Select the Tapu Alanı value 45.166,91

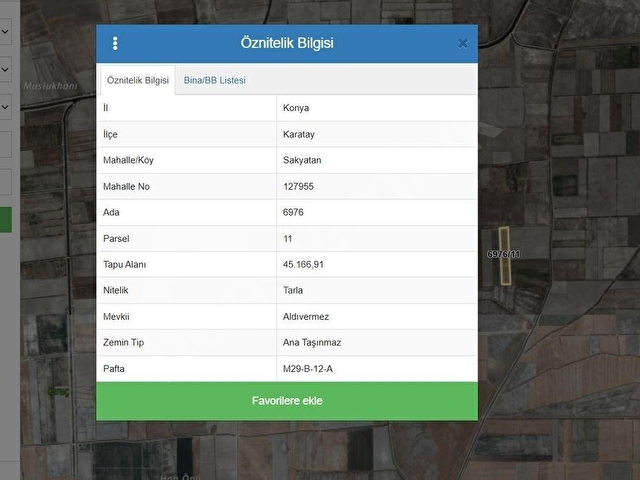[x=303, y=264]
